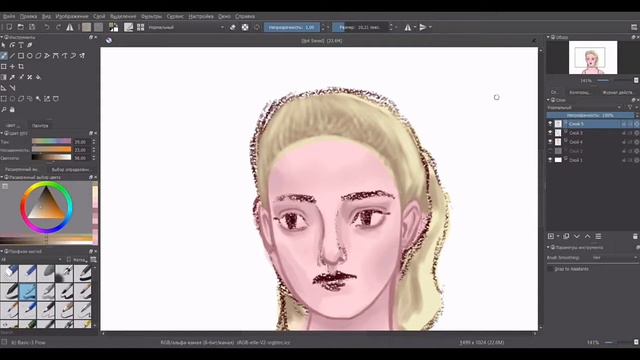The height and width of the screenshot is (360, 640).
Task: Select the Move tool cross icon
Action: pyautogui.click(x=12, y=66)
